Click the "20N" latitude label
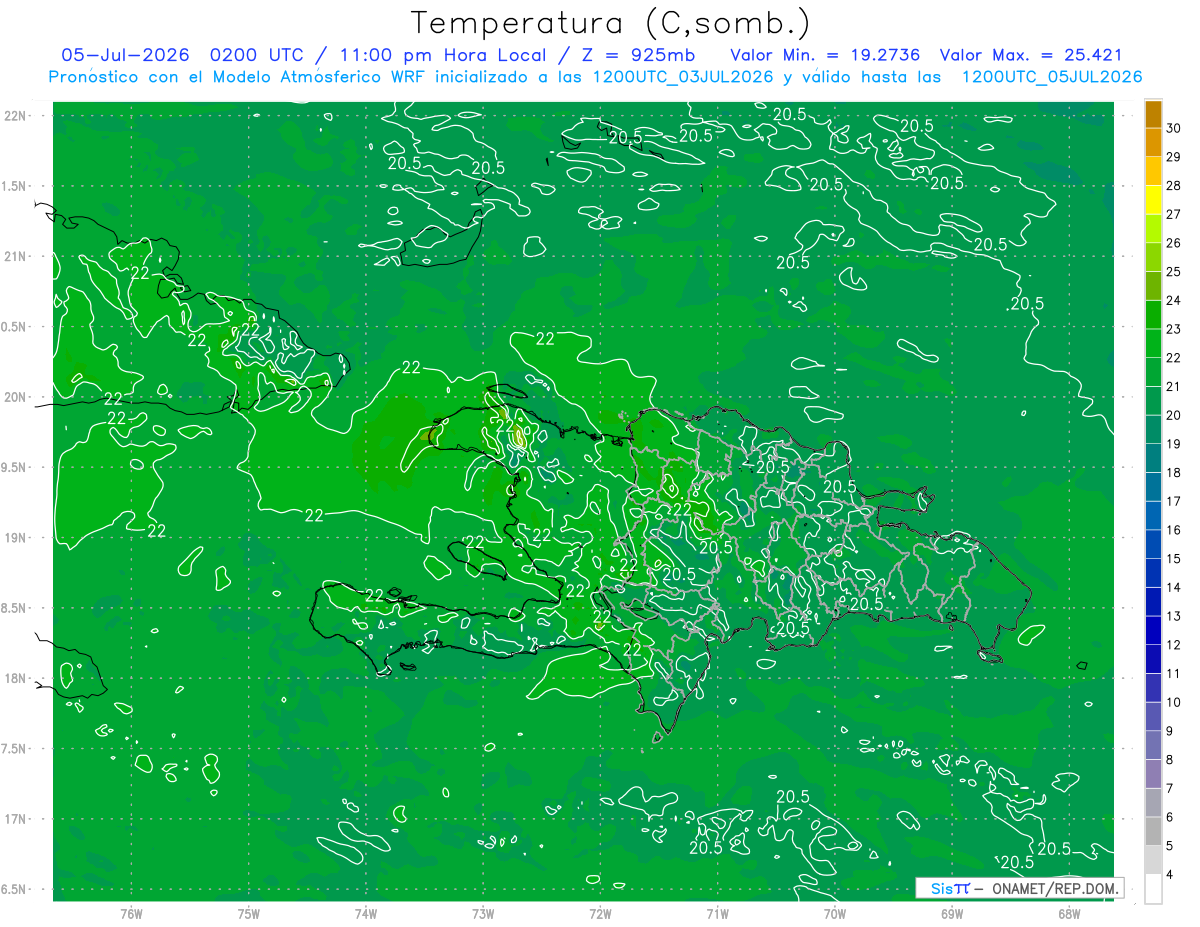 click(x=17, y=397)
